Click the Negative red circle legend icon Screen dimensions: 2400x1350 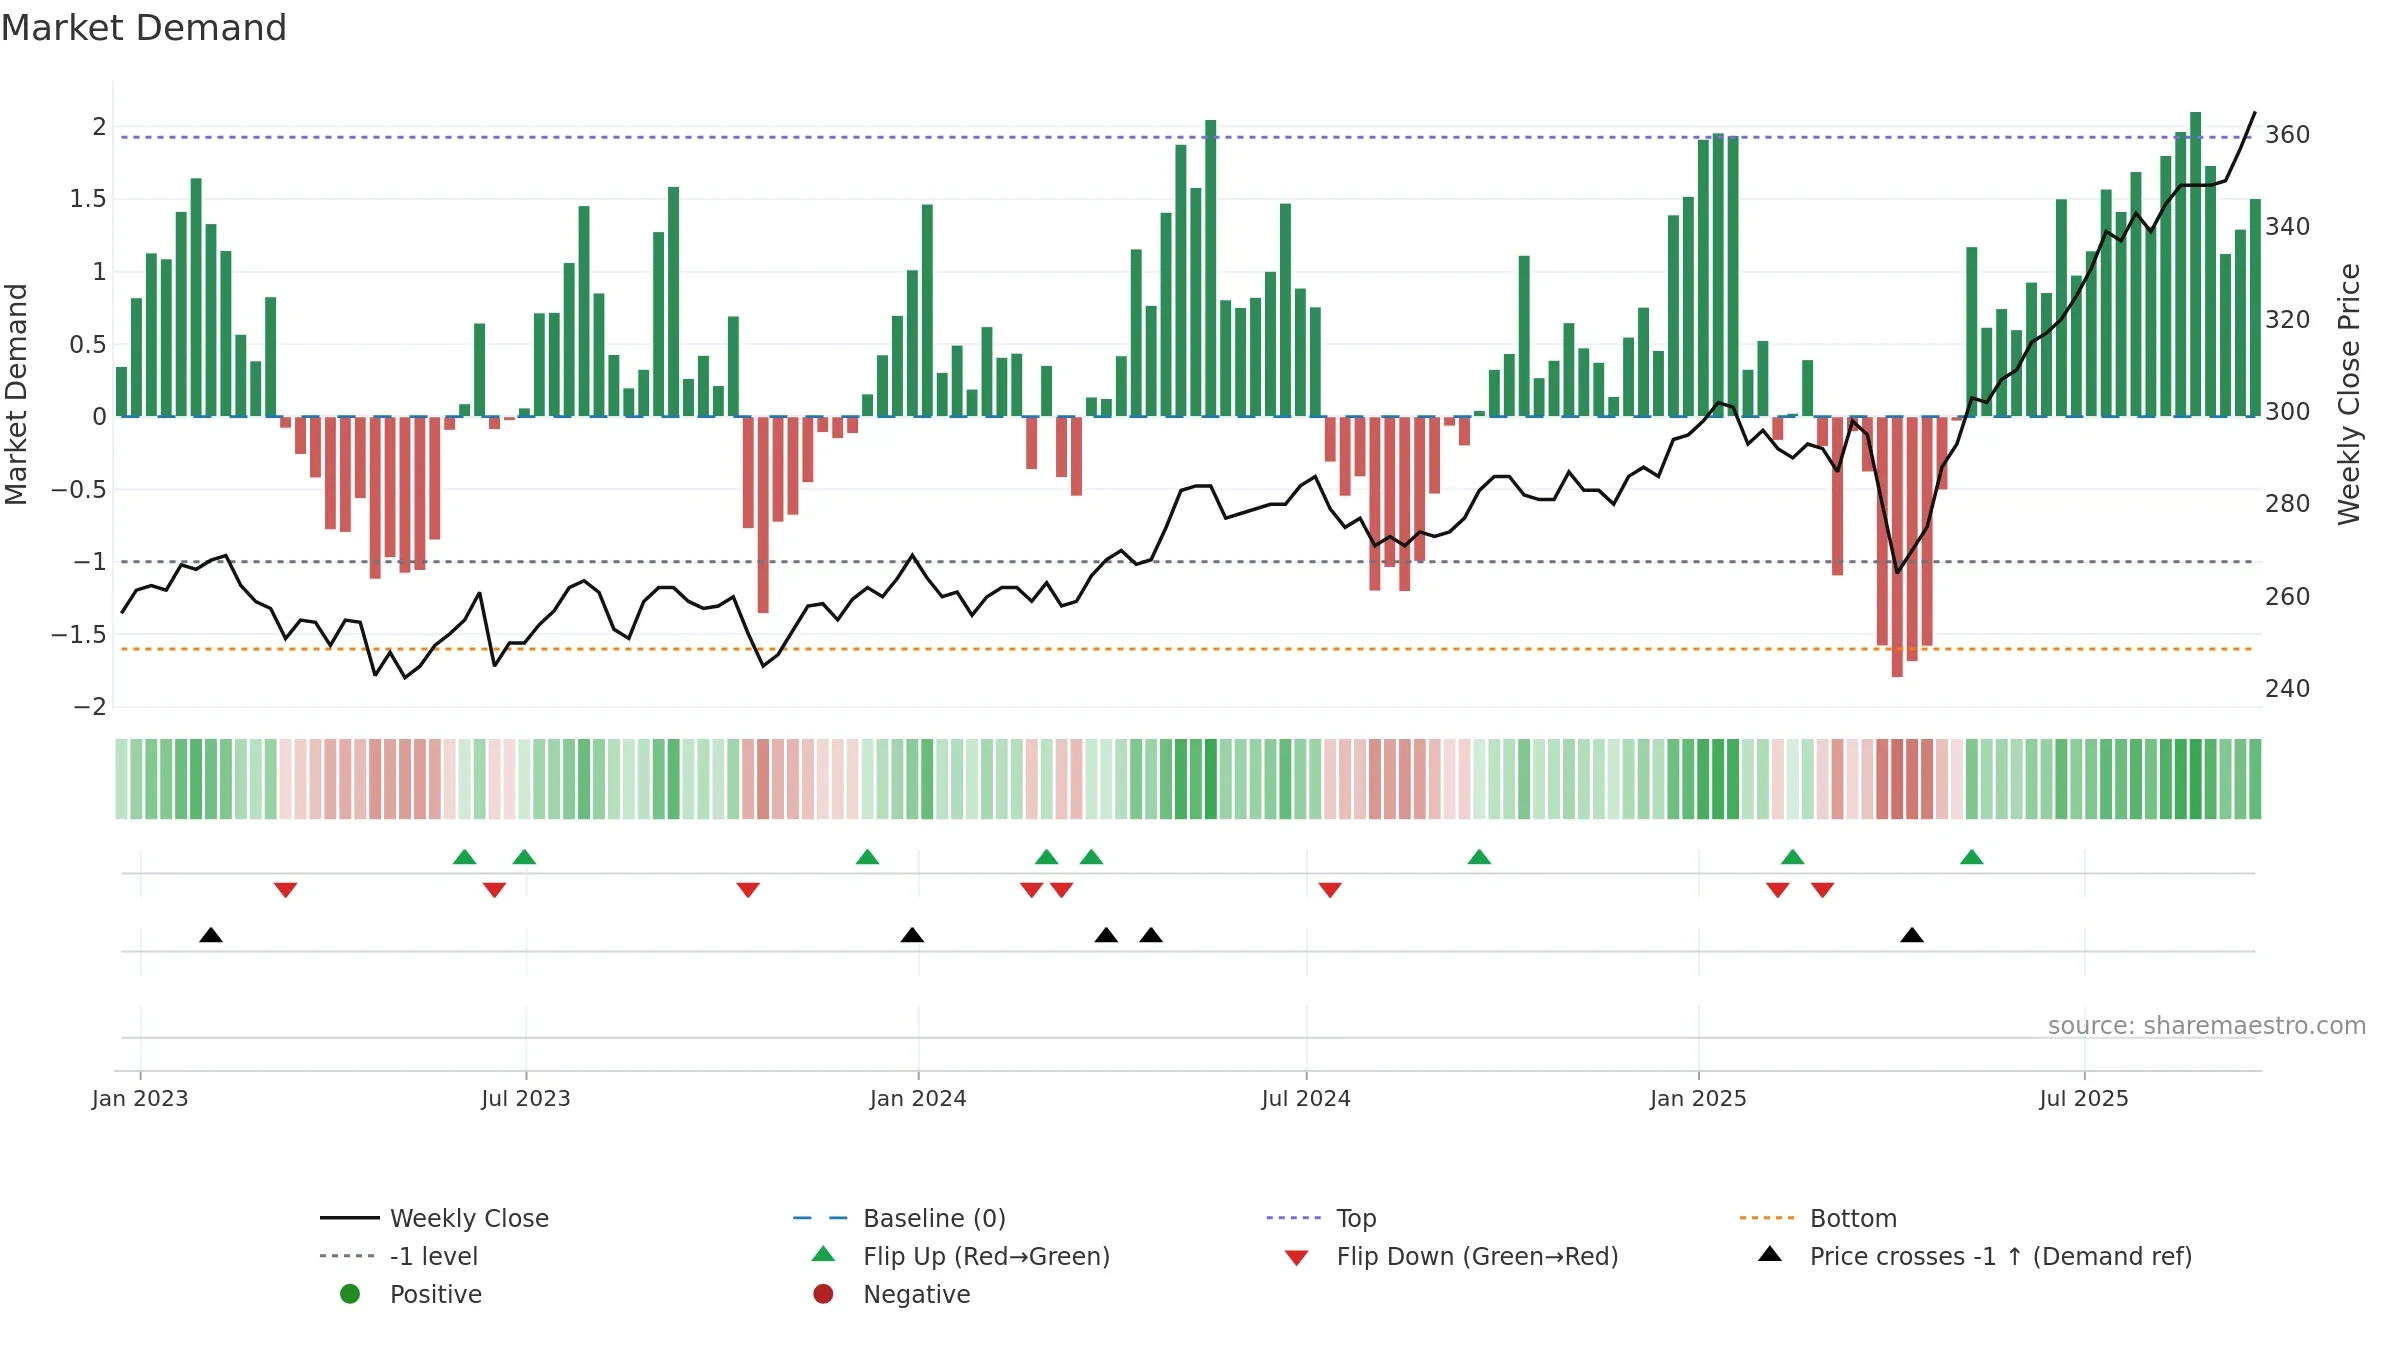[x=823, y=1294]
